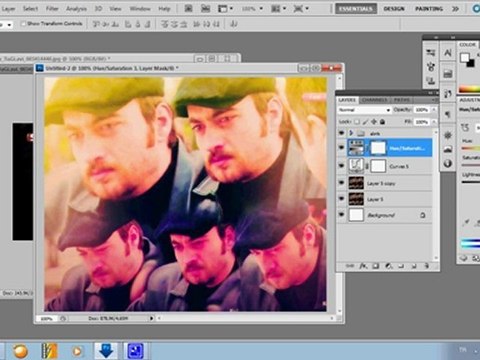Click the Auto-Align Layers icon in options bar

click(234, 24)
